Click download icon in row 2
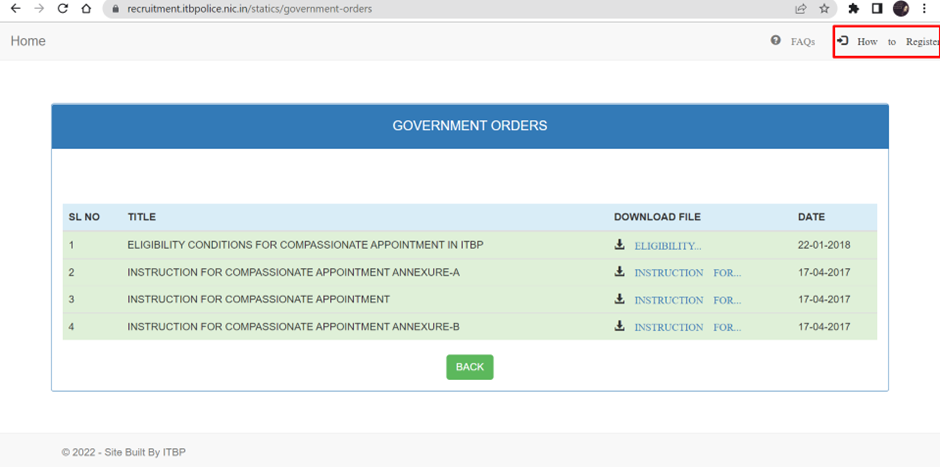 (x=620, y=272)
